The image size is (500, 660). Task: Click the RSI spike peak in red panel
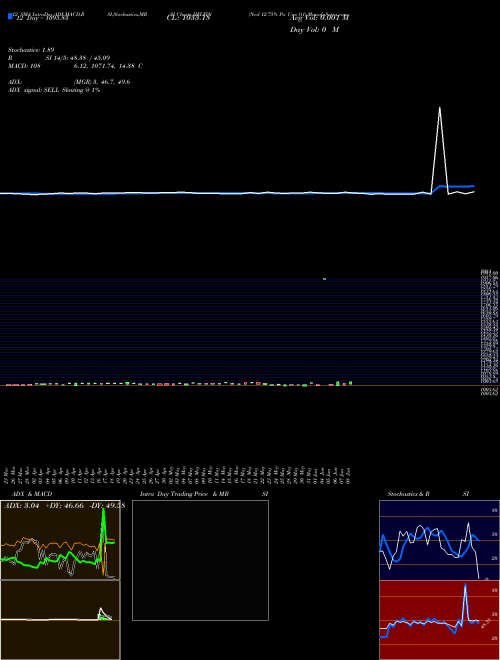click(x=465, y=585)
